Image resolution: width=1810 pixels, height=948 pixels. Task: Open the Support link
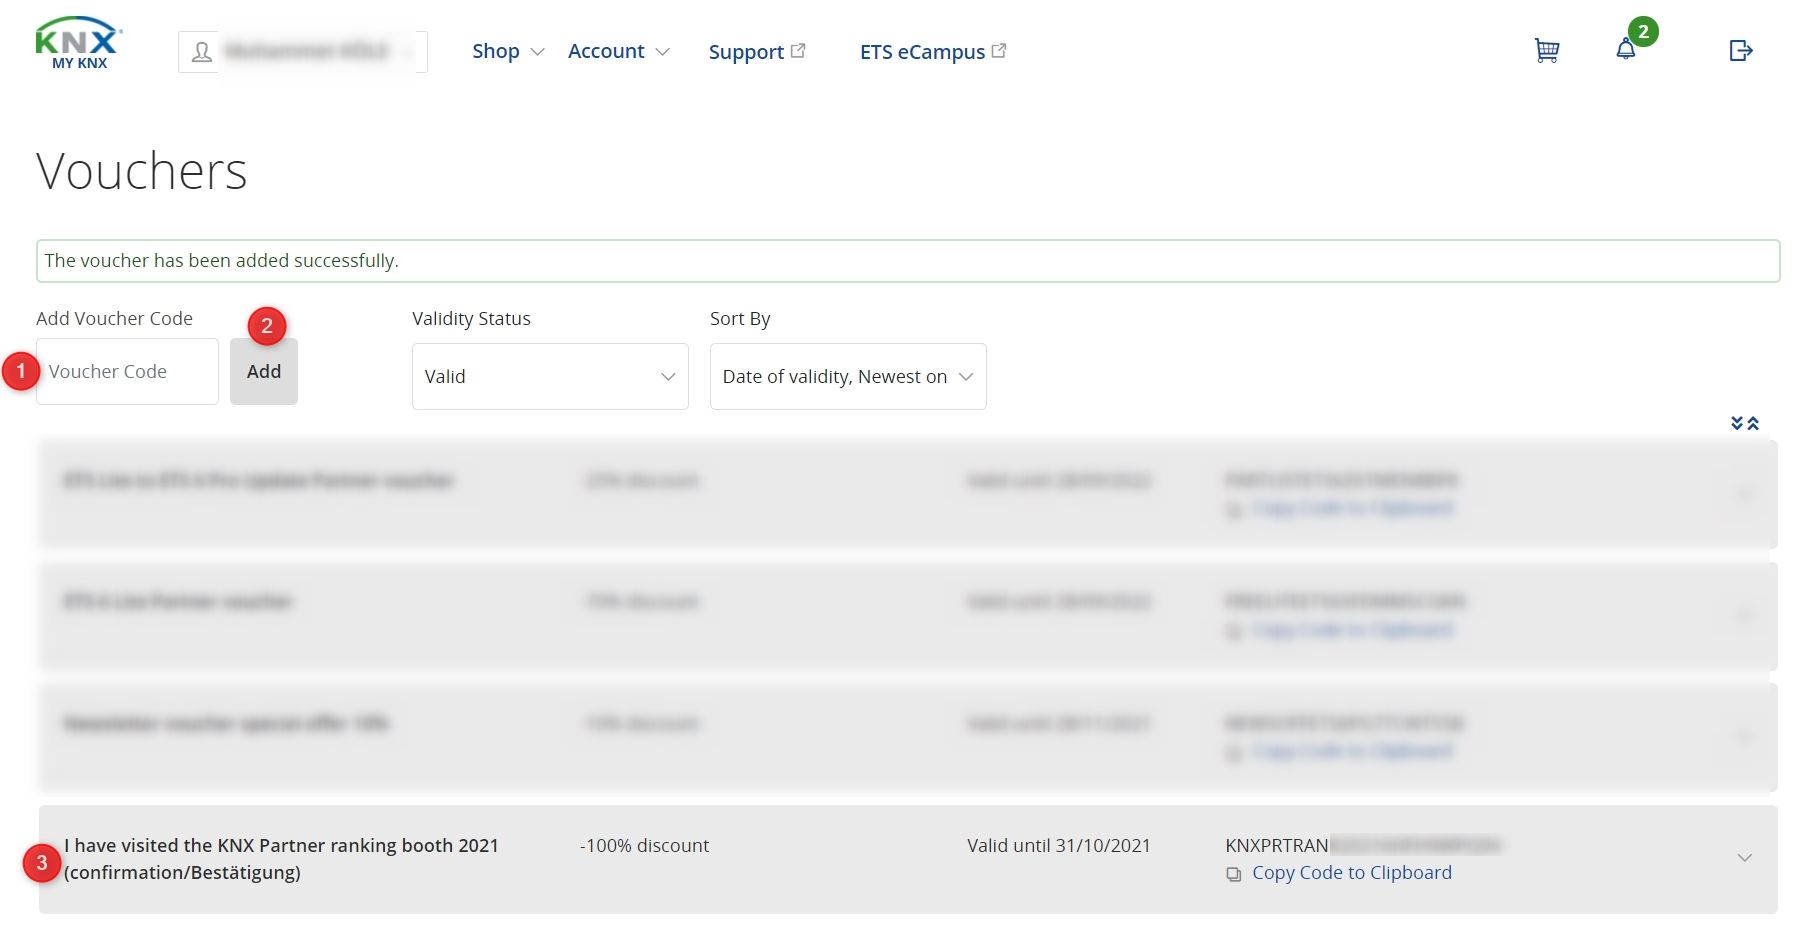tap(757, 51)
